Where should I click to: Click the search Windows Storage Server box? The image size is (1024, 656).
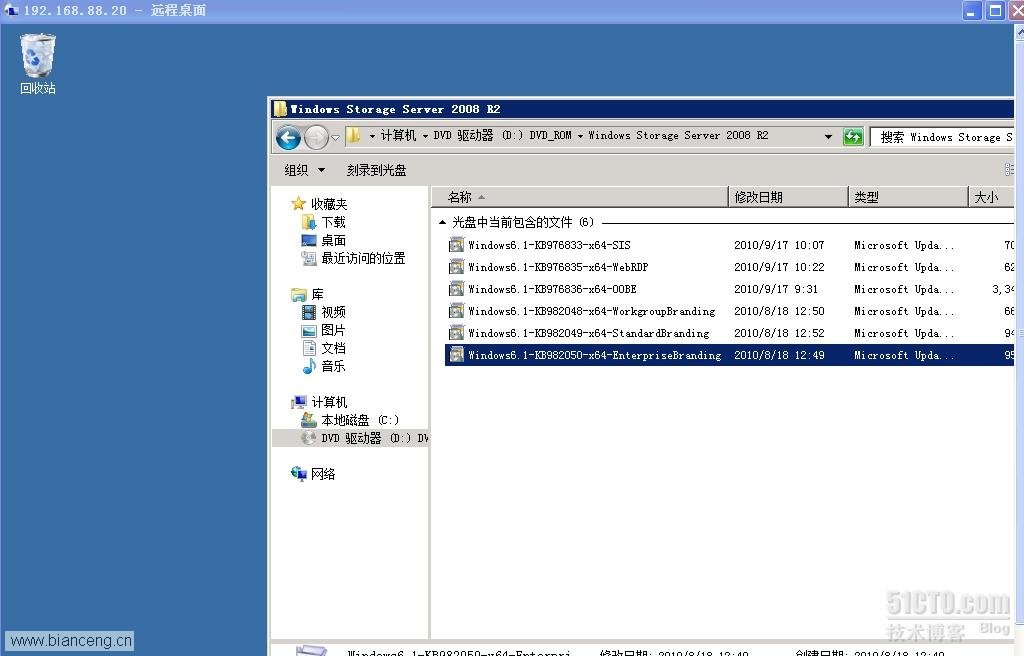(942, 137)
